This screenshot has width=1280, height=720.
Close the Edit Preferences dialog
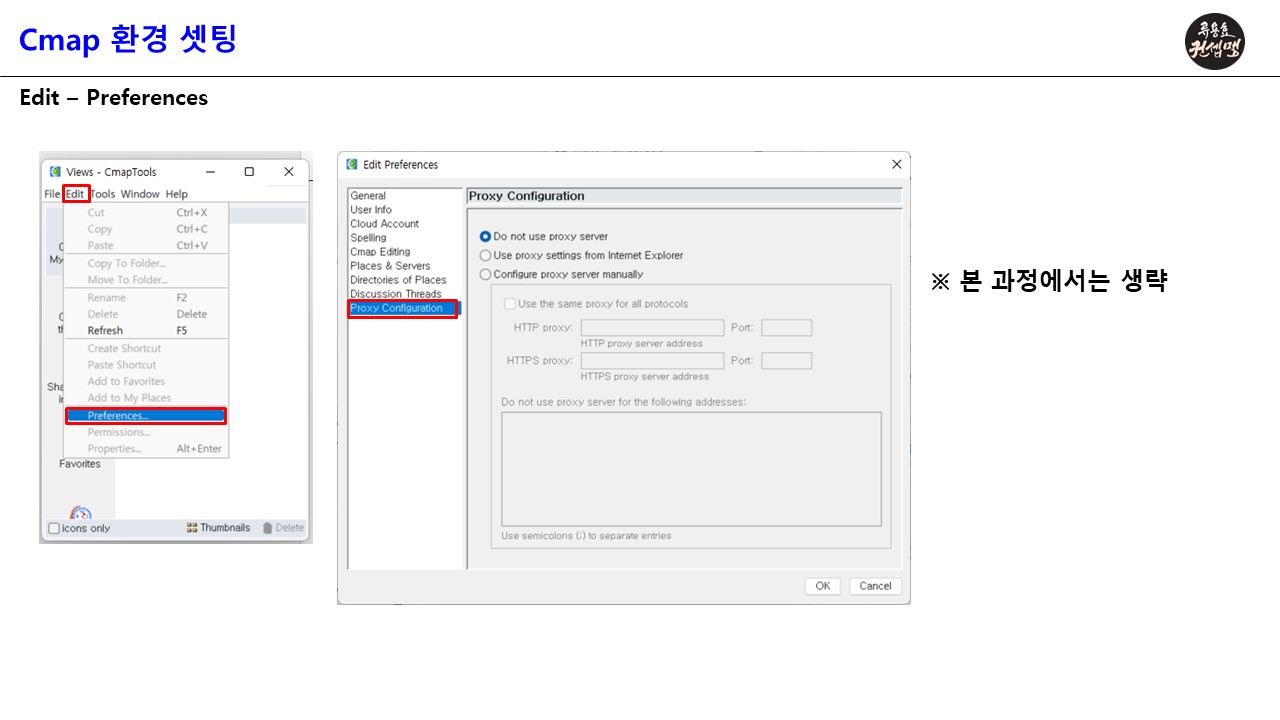[x=896, y=165]
